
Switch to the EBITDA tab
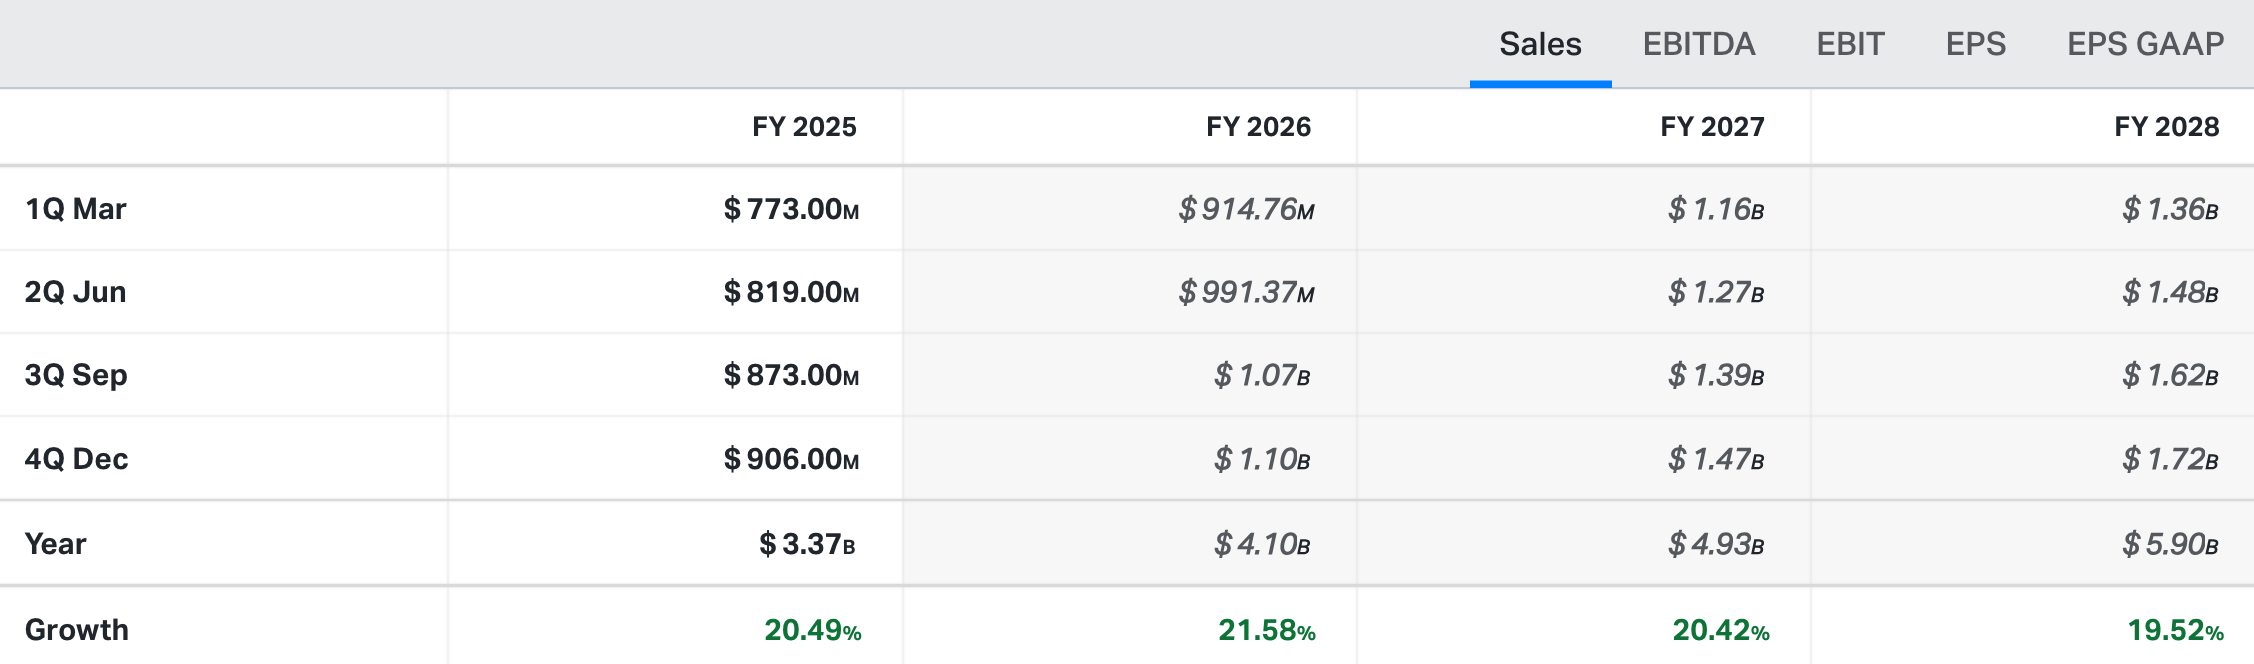tap(1698, 44)
